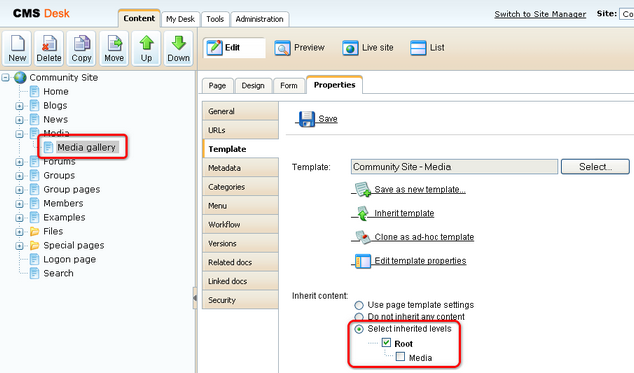Expand the Special pages tree node

[19, 246]
